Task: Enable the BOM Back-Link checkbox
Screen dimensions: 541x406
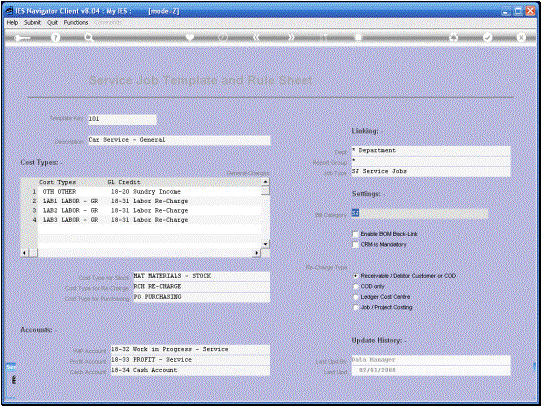Action: tap(355, 234)
